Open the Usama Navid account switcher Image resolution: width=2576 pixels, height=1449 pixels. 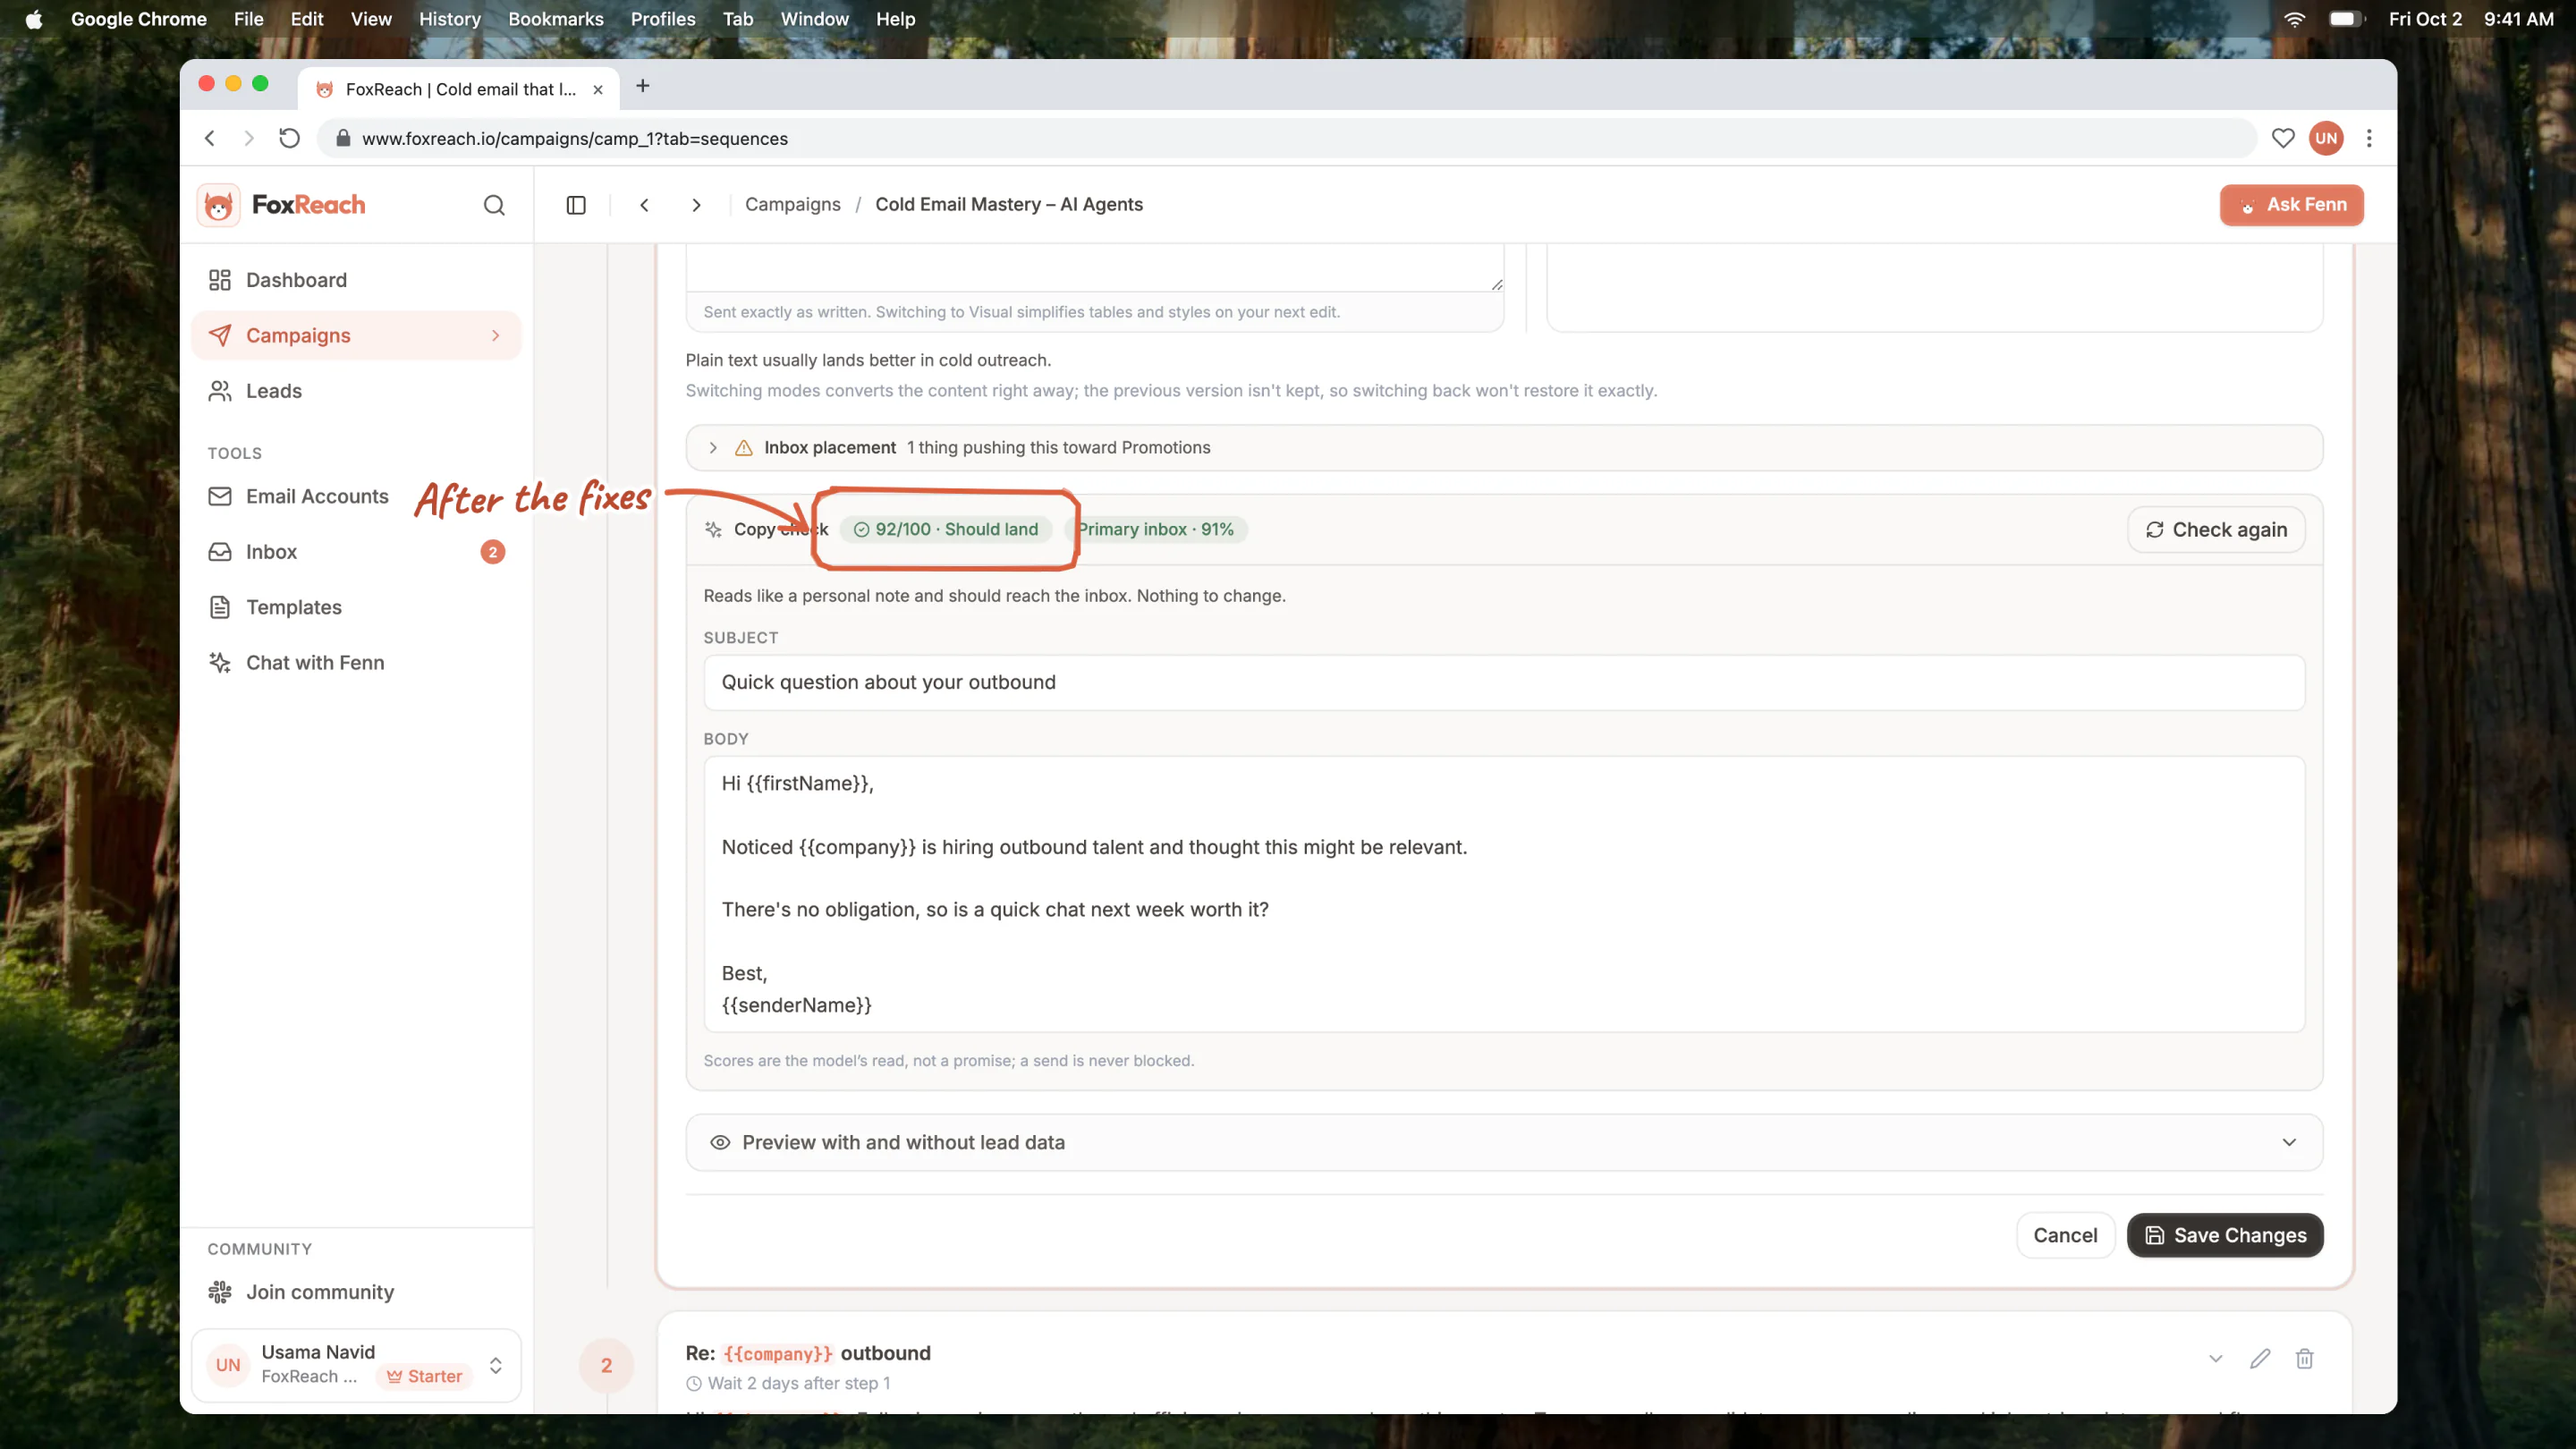356,1365
